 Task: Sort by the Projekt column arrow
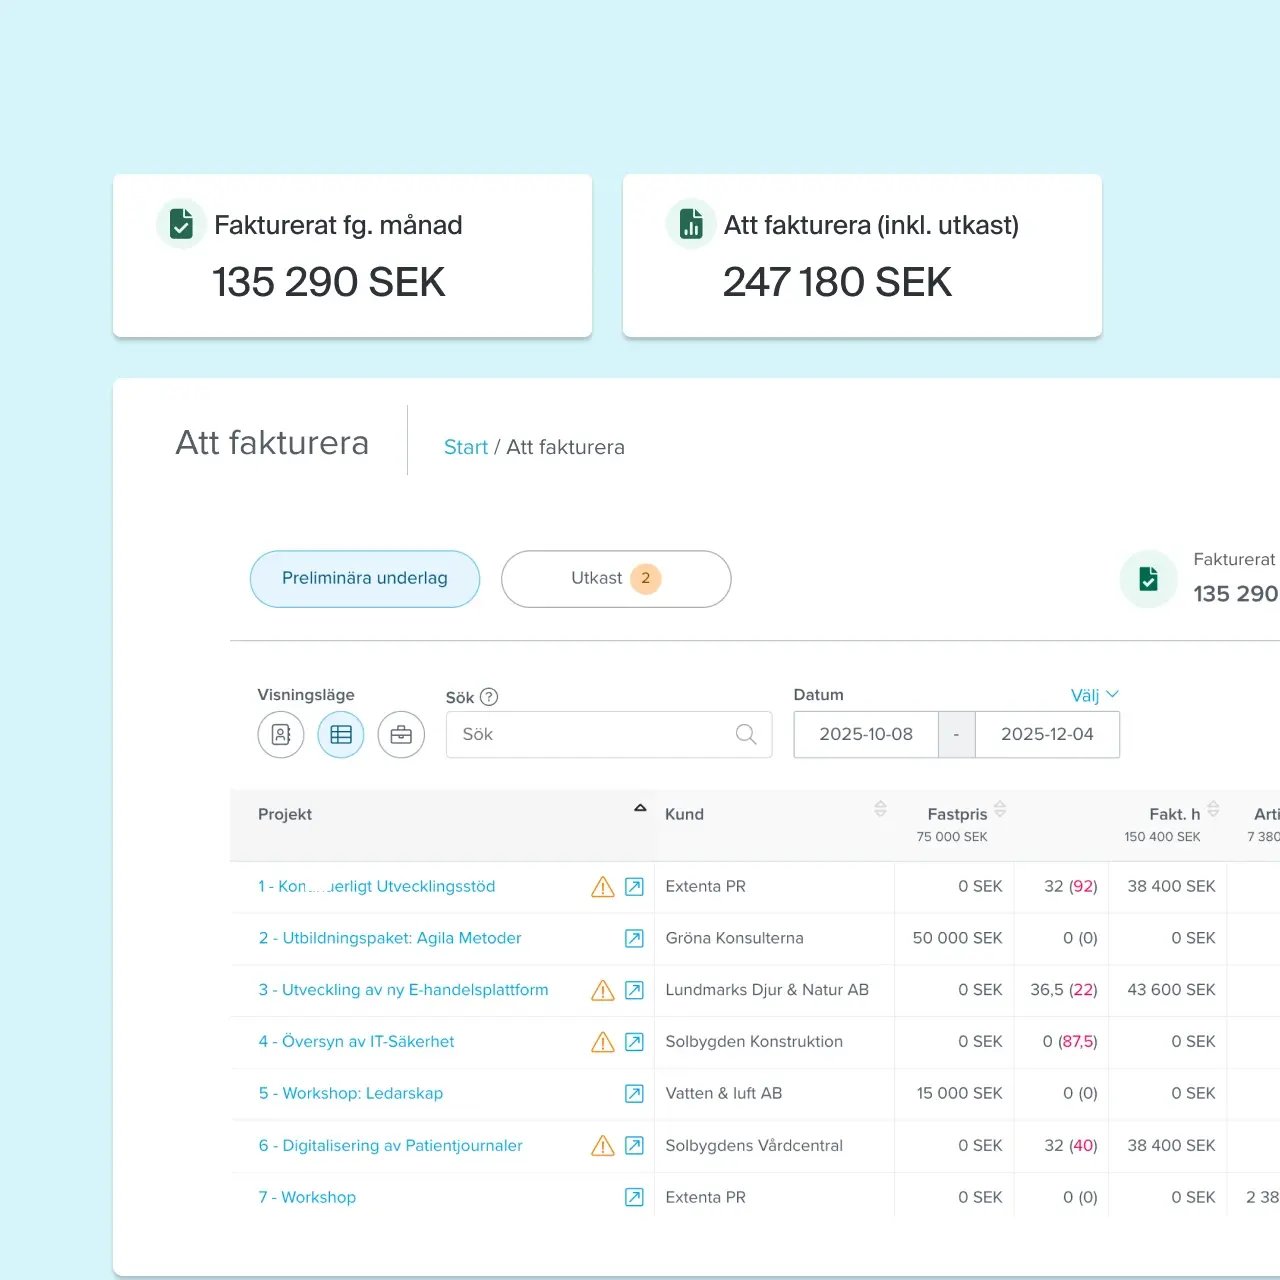click(x=640, y=808)
